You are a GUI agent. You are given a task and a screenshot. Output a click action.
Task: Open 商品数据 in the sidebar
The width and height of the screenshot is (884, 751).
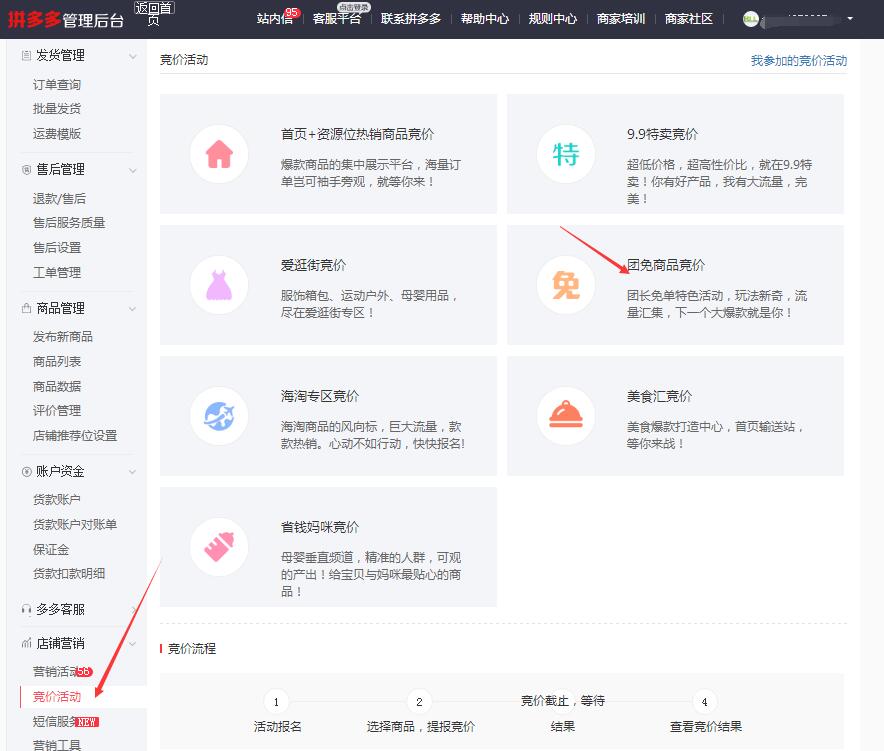(57, 386)
